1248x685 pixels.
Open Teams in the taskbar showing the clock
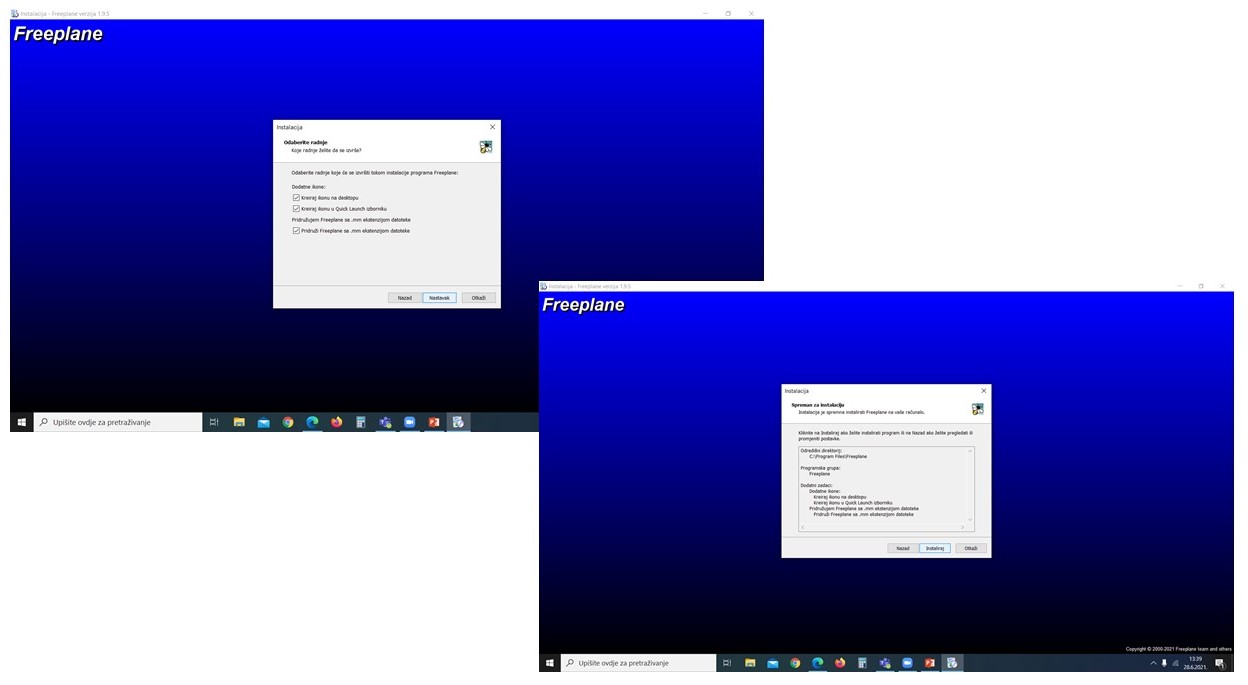click(x=885, y=663)
